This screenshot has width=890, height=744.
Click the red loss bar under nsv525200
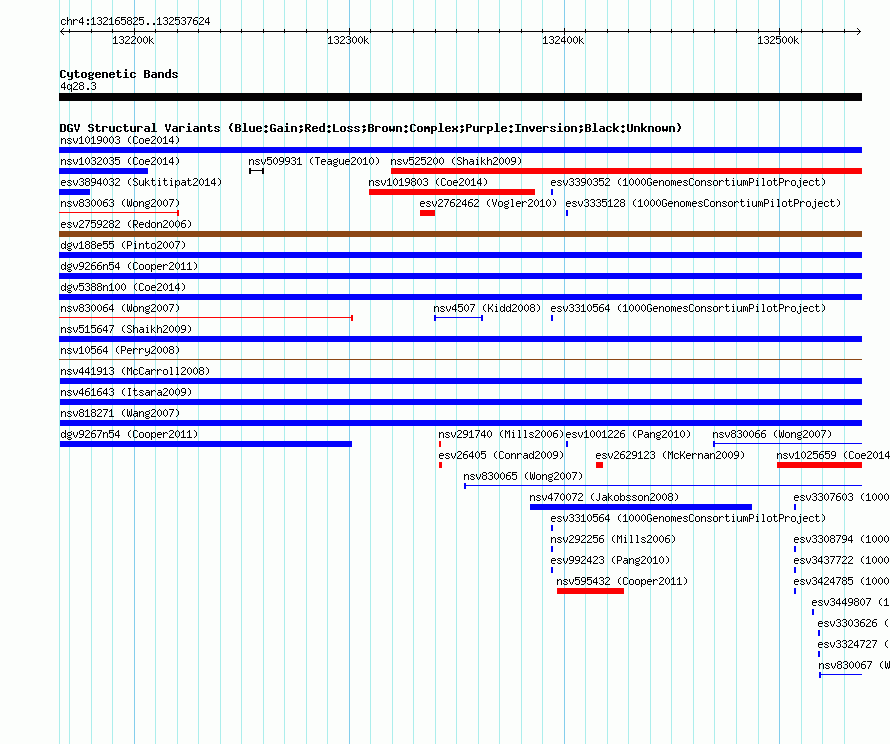pyautogui.click(x=627, y=171)
